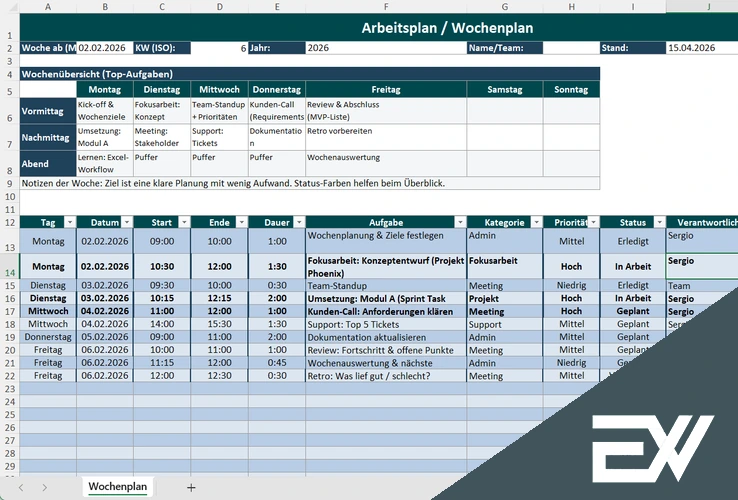738x500 pixels.
Task: Open the Ende filter dropdown
Action: 240,222
